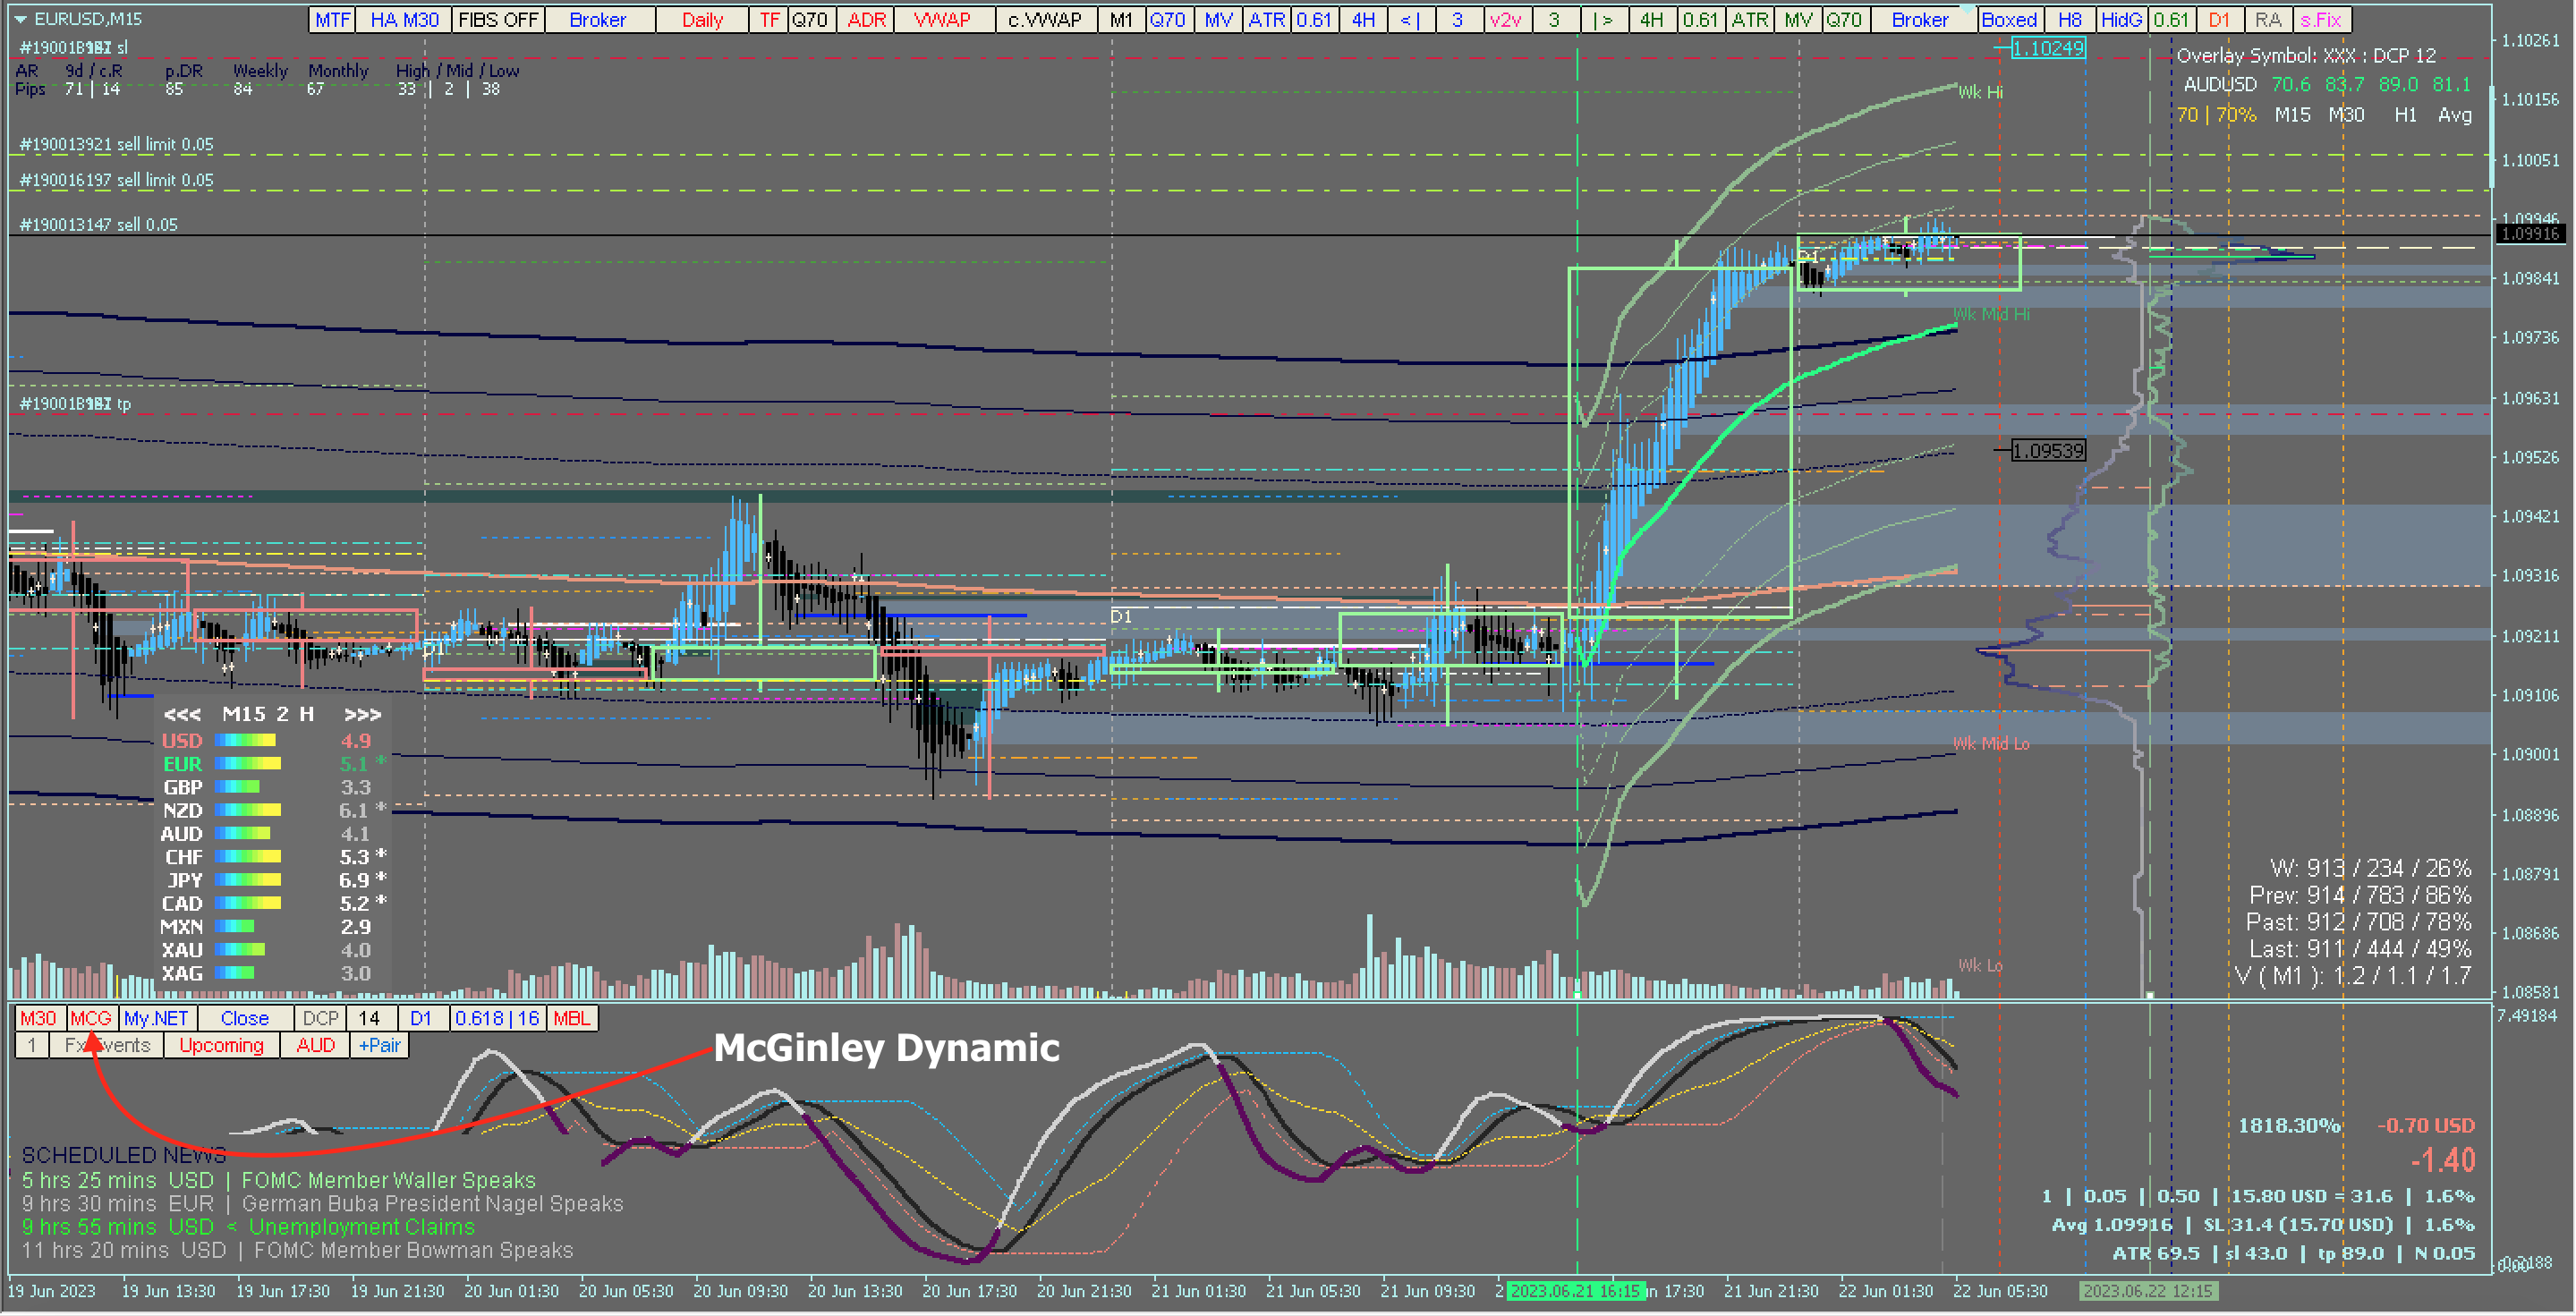Click the JPY currency strength bar
The image size is (2576, 1316).
pyautogui.click(x=248, y=880)
